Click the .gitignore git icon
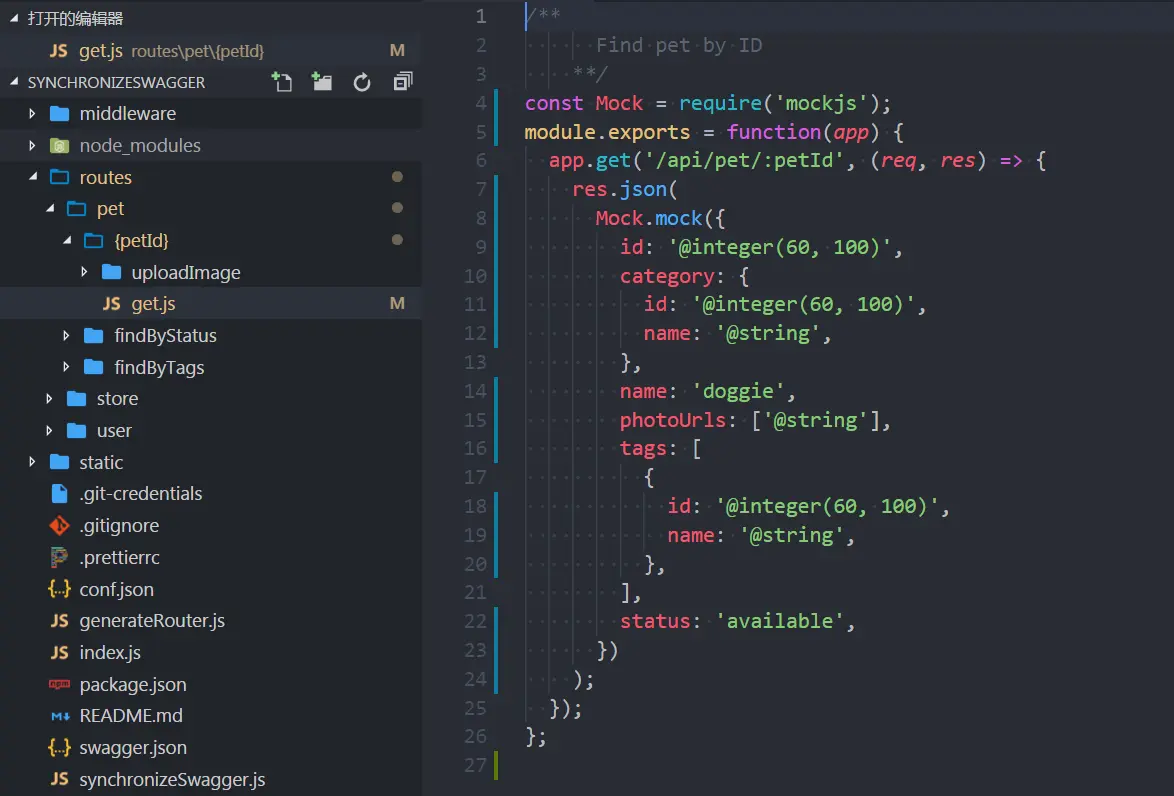Screen dimensions: 1174x796 click(59, 526)
